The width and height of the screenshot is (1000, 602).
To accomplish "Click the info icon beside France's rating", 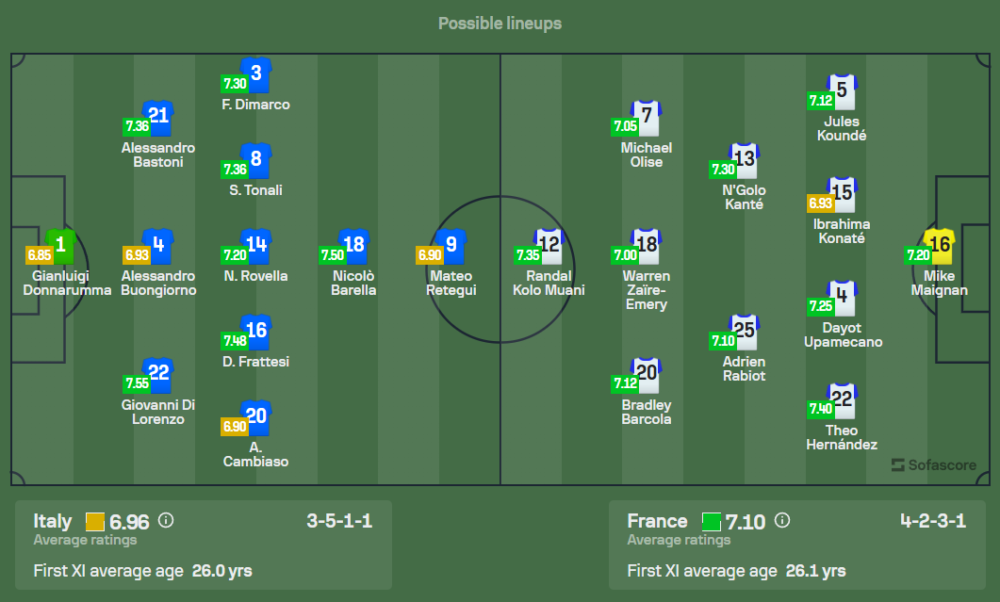I will [x=782, y=521].
